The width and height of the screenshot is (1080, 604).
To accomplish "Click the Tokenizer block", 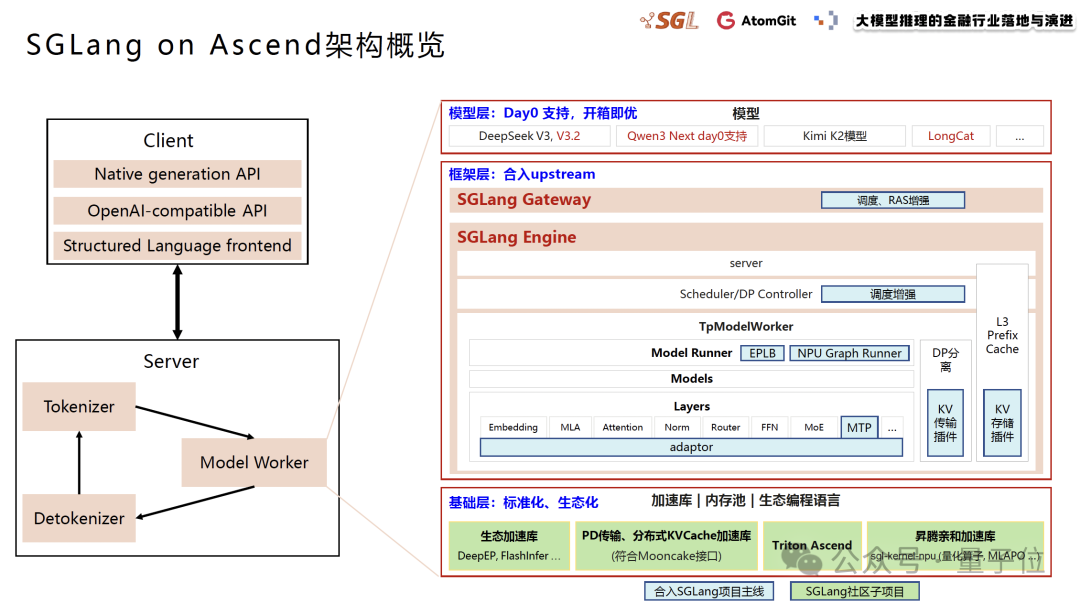I will tap(79, 406).
